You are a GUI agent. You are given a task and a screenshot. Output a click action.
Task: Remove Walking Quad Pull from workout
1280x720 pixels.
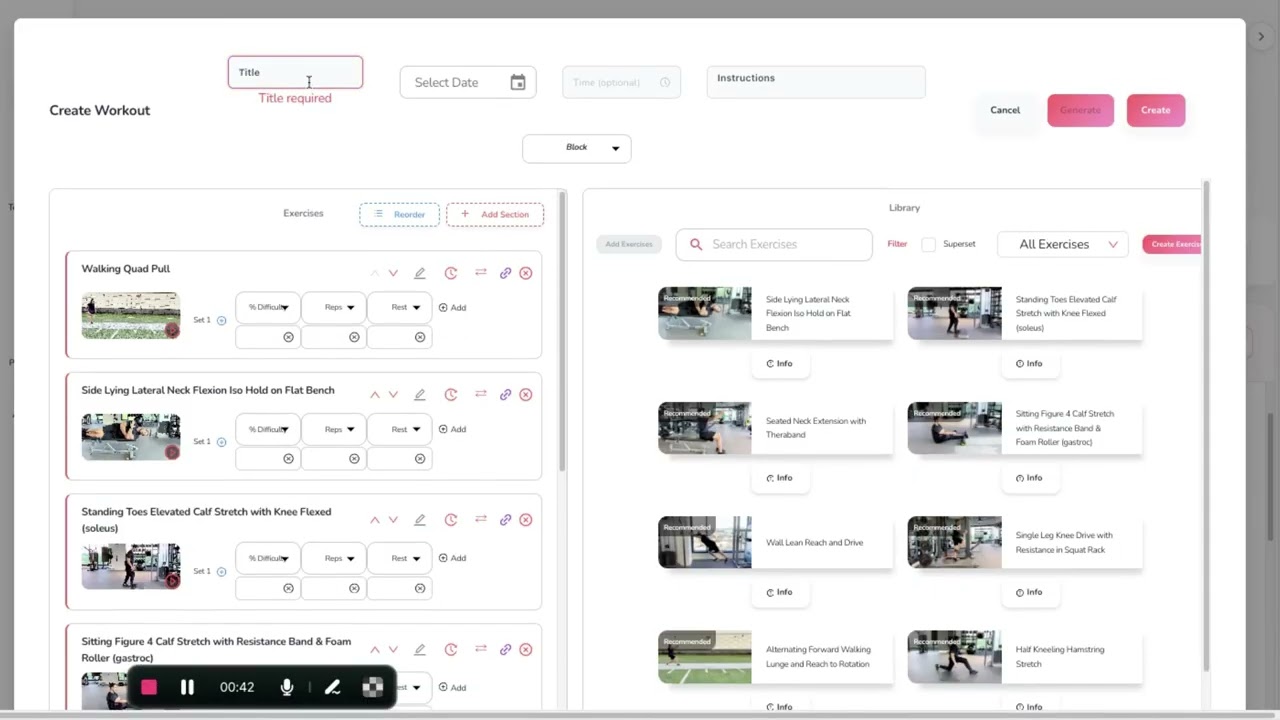point(526,273)
